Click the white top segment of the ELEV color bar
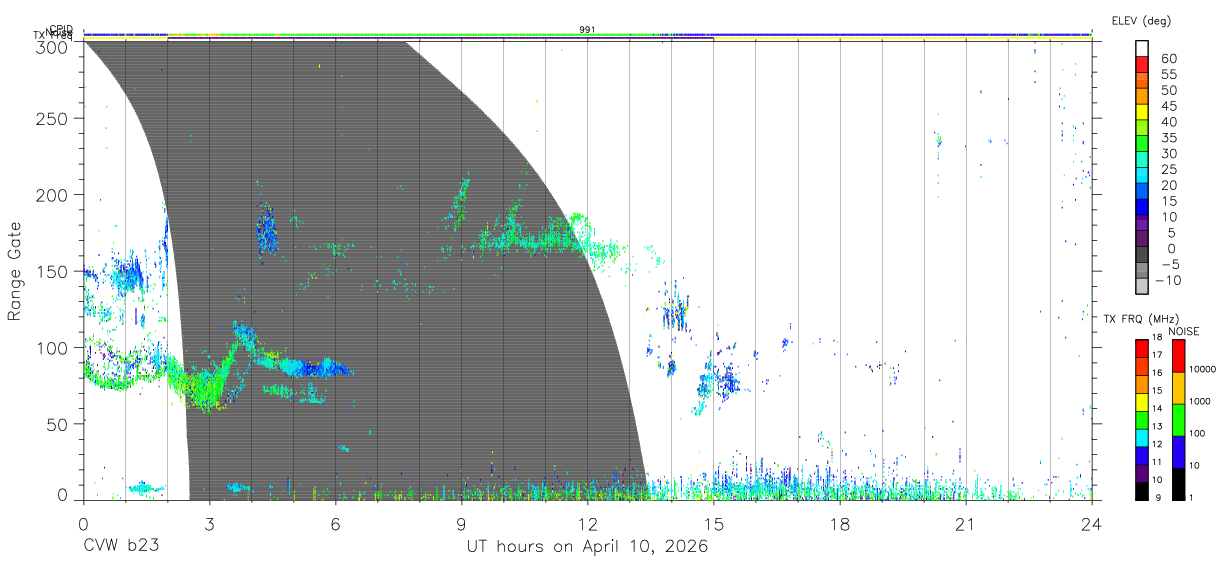Viewport: 1228px width, 567px height. 1142,49
